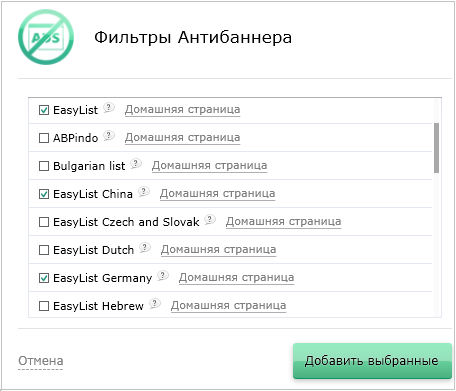
Task: Uncheck the EasyList checkbox
Action: point(44,110)
